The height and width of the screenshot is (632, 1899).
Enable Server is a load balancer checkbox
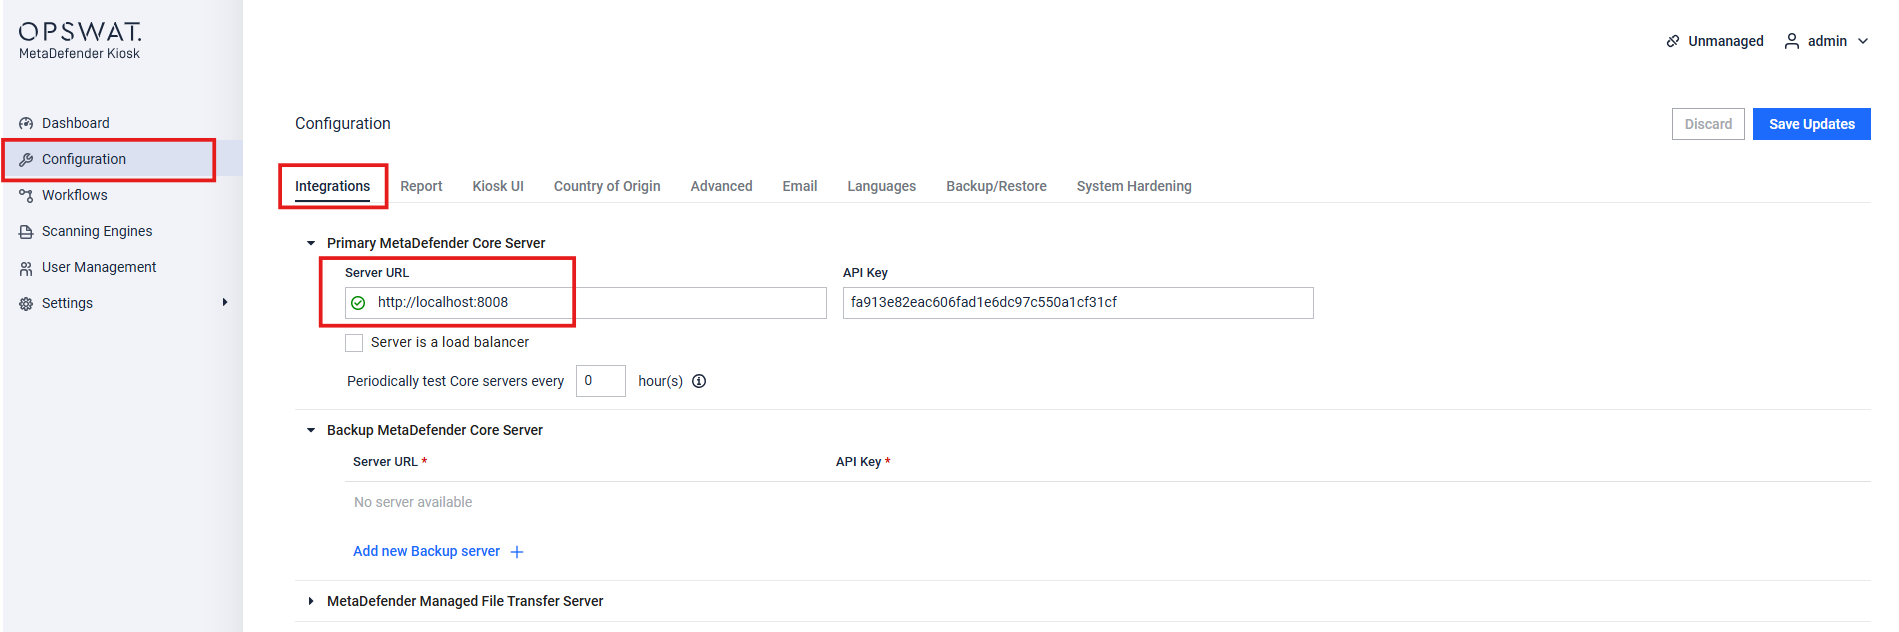coord(354,343)
